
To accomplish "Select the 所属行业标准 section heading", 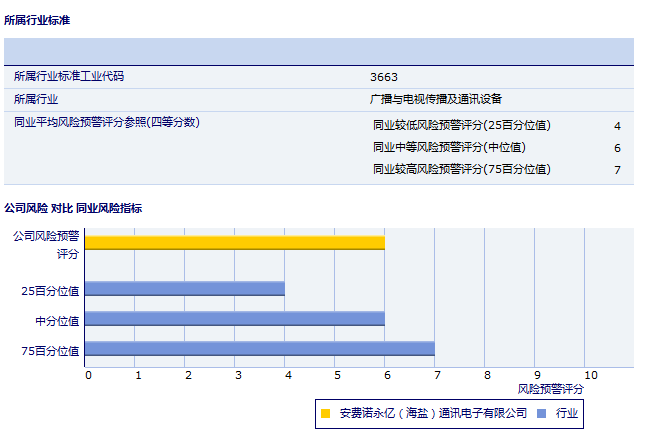I will 37,19.
